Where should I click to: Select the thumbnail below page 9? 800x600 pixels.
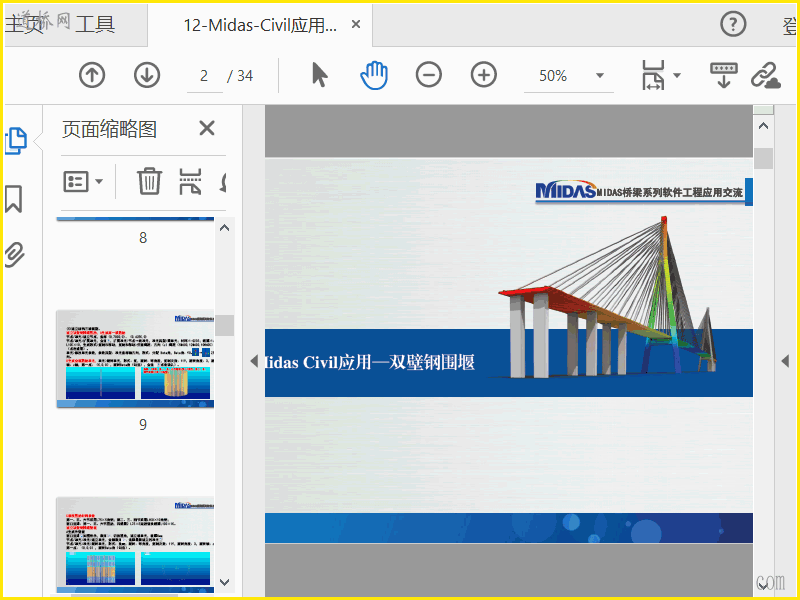(x=135, y=545)
